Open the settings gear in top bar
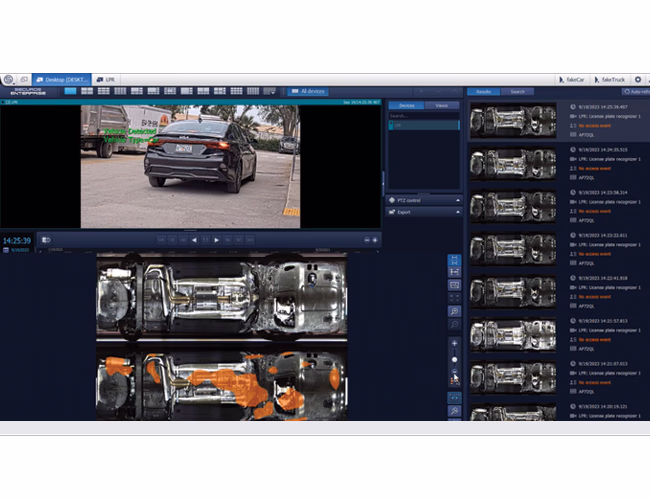This screenshot has width=650, height=500. point(638,79)
